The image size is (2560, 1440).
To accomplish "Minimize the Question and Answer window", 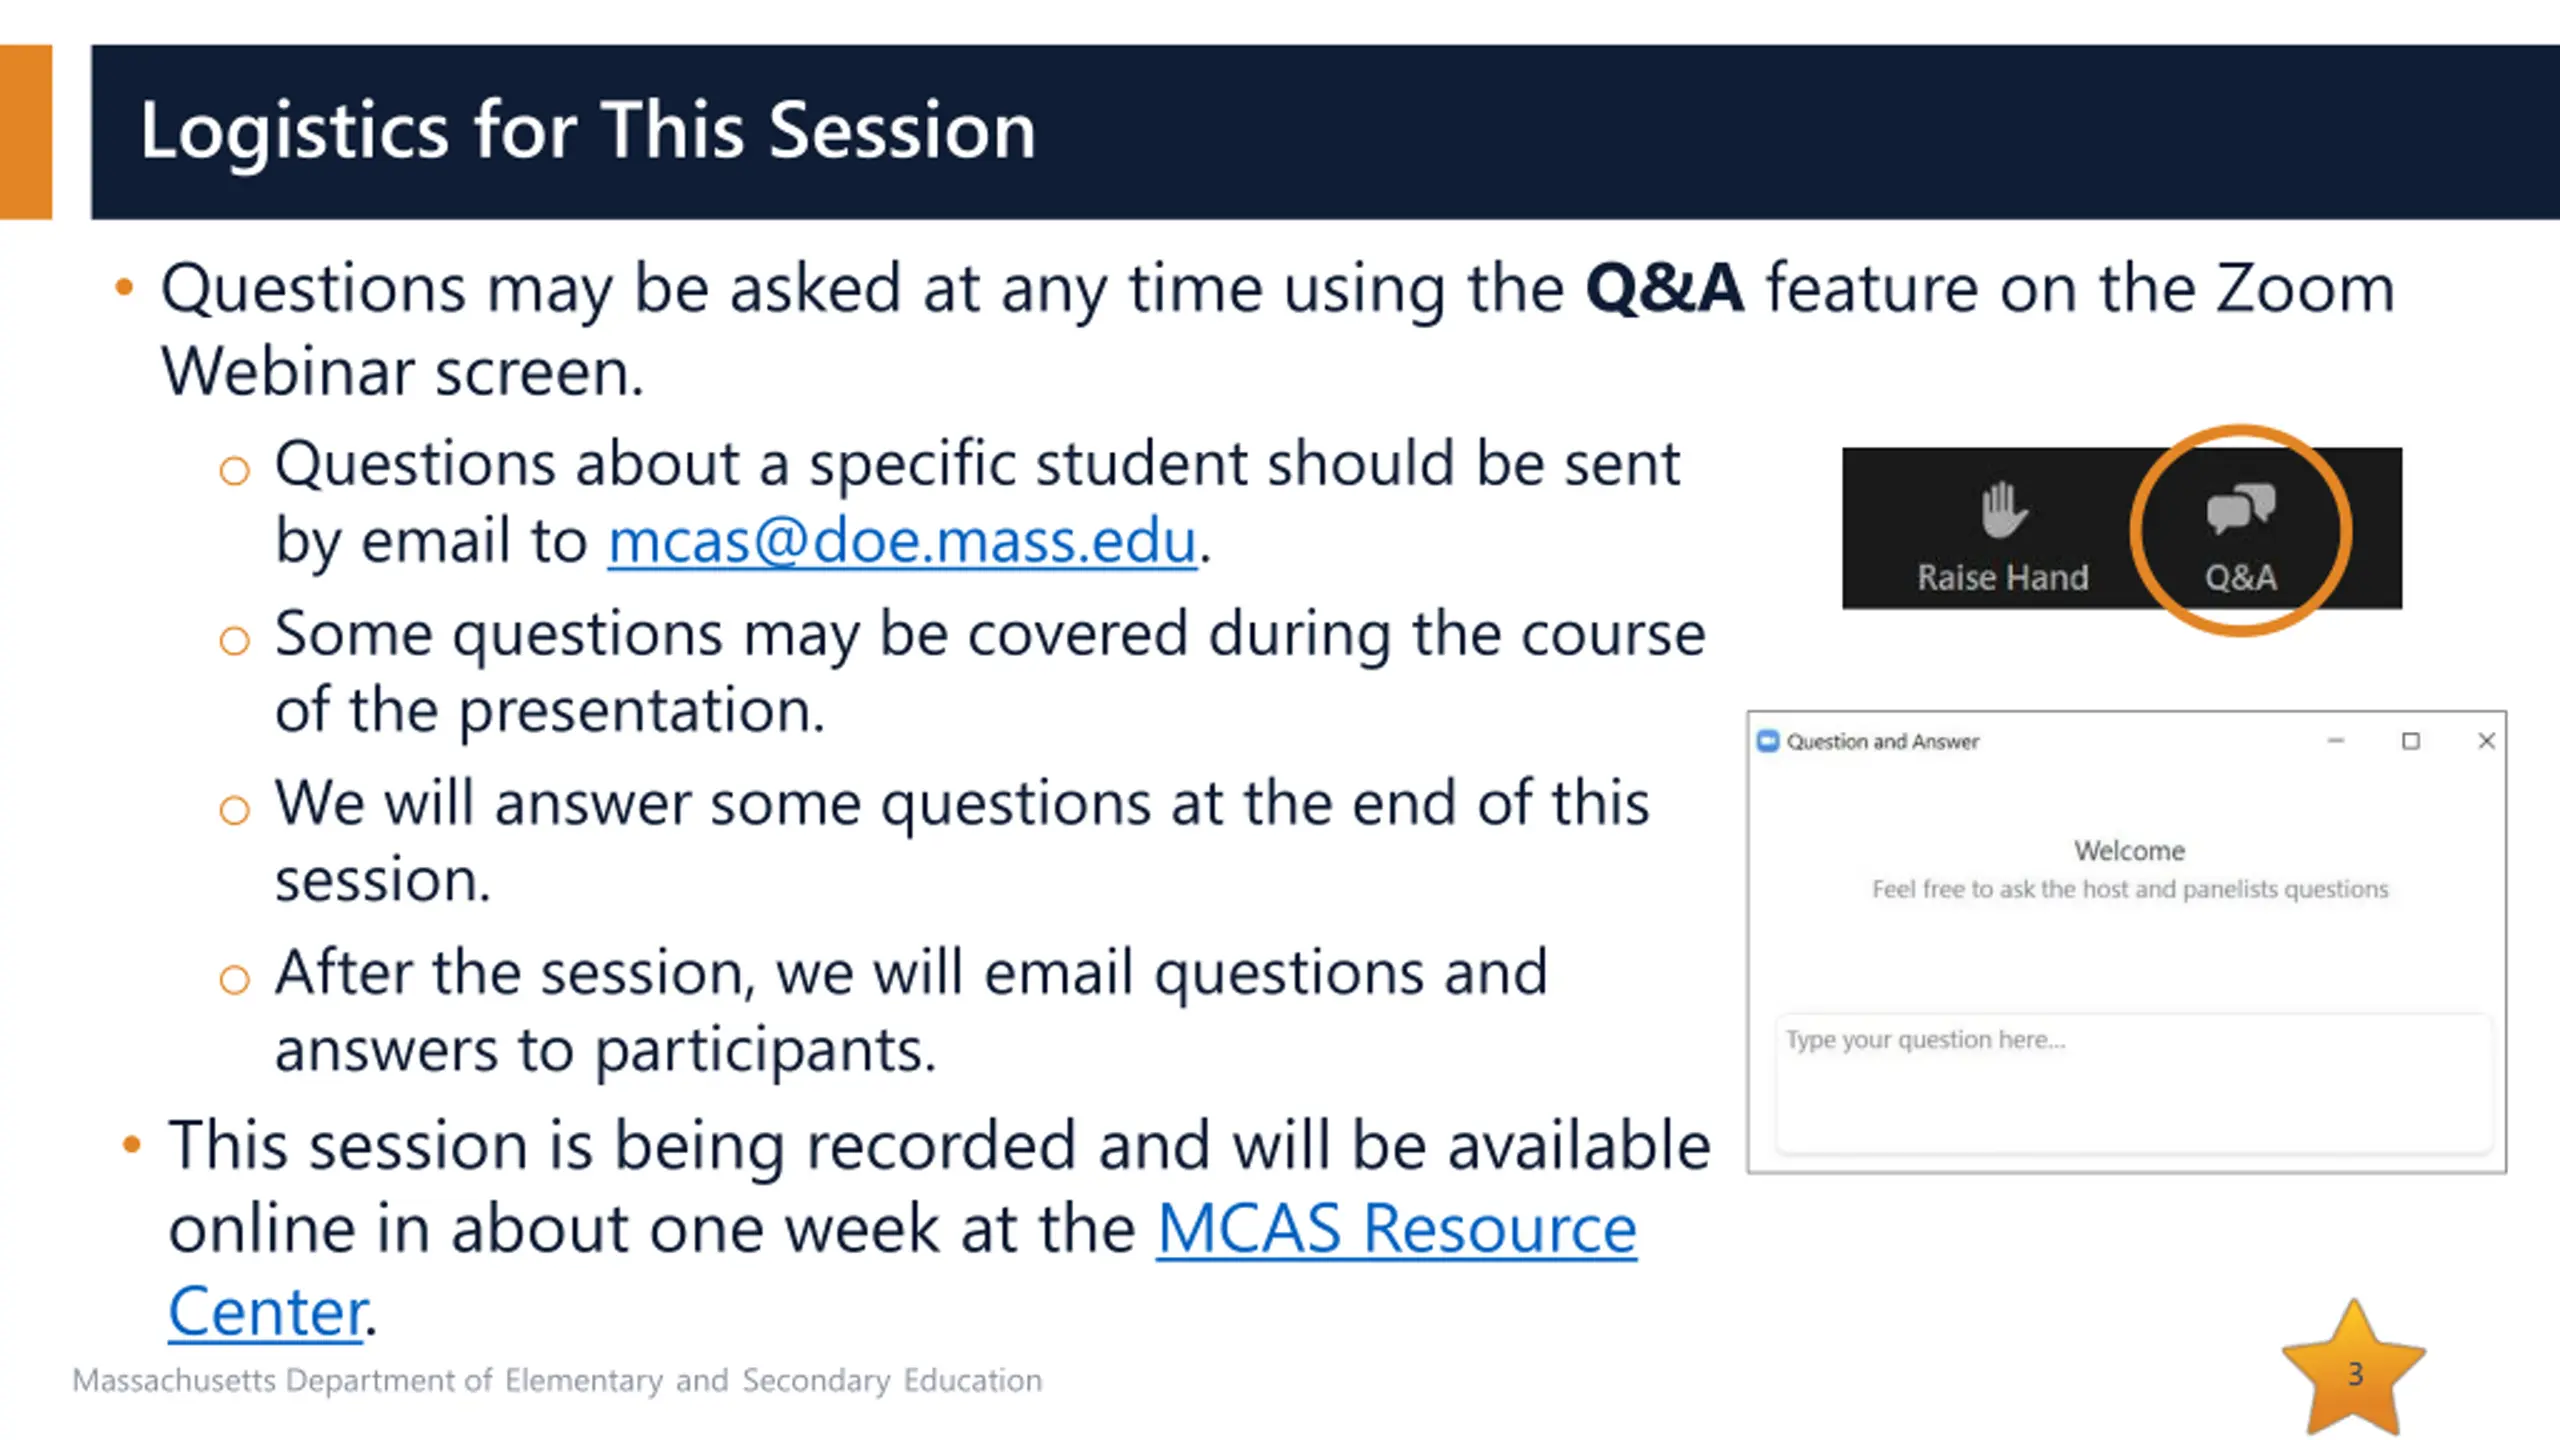I will tap(2336, 741).
